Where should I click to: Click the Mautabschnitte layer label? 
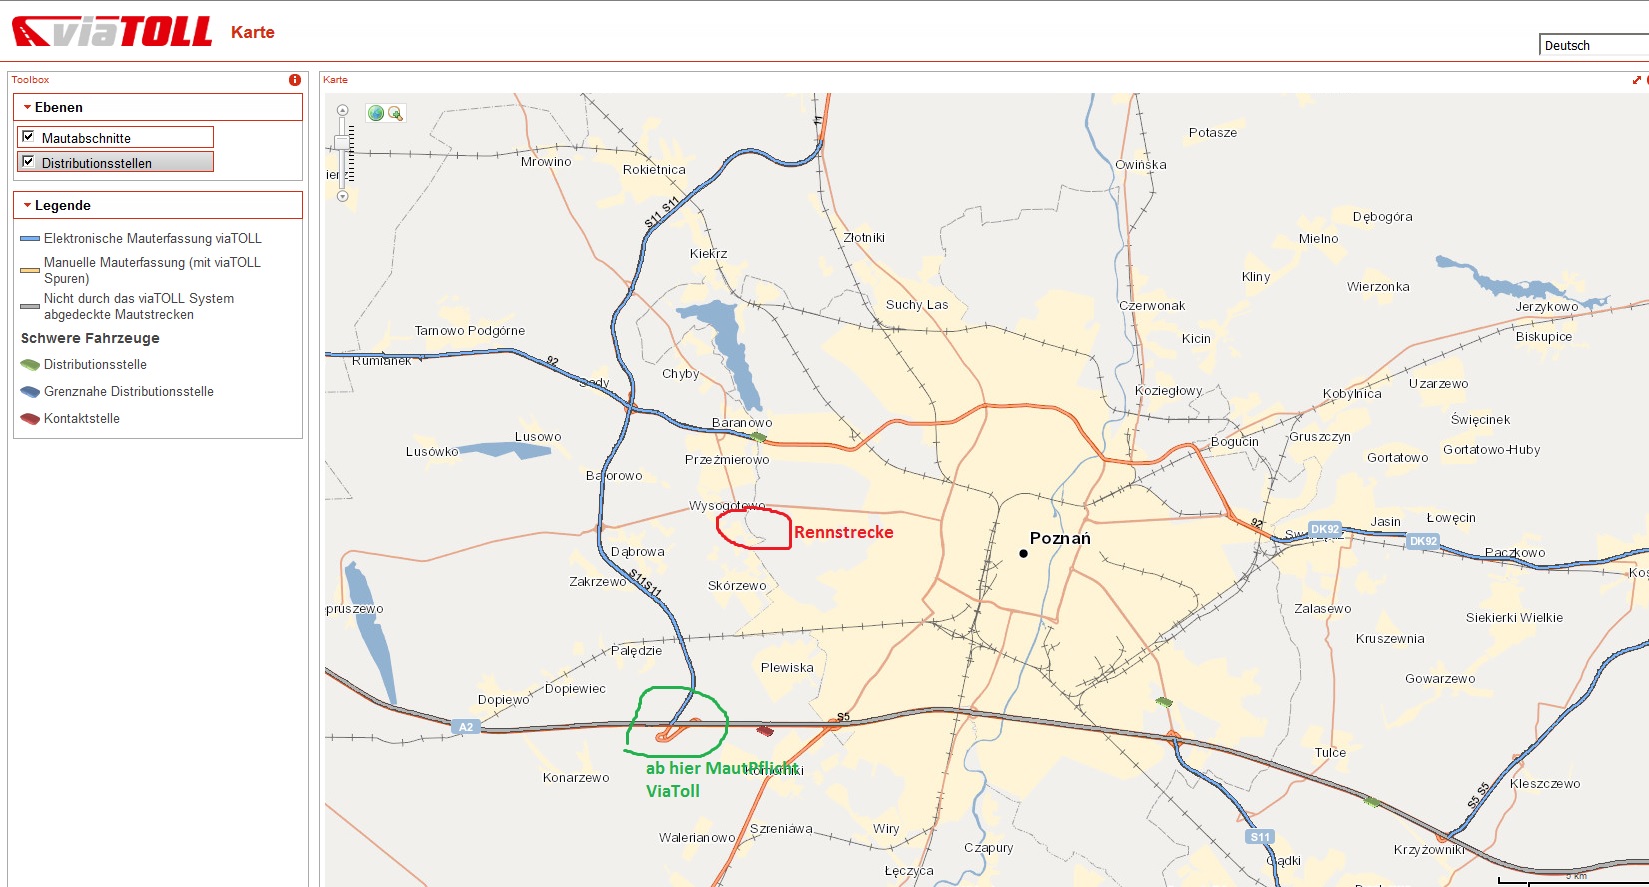[x=86, y=138]
